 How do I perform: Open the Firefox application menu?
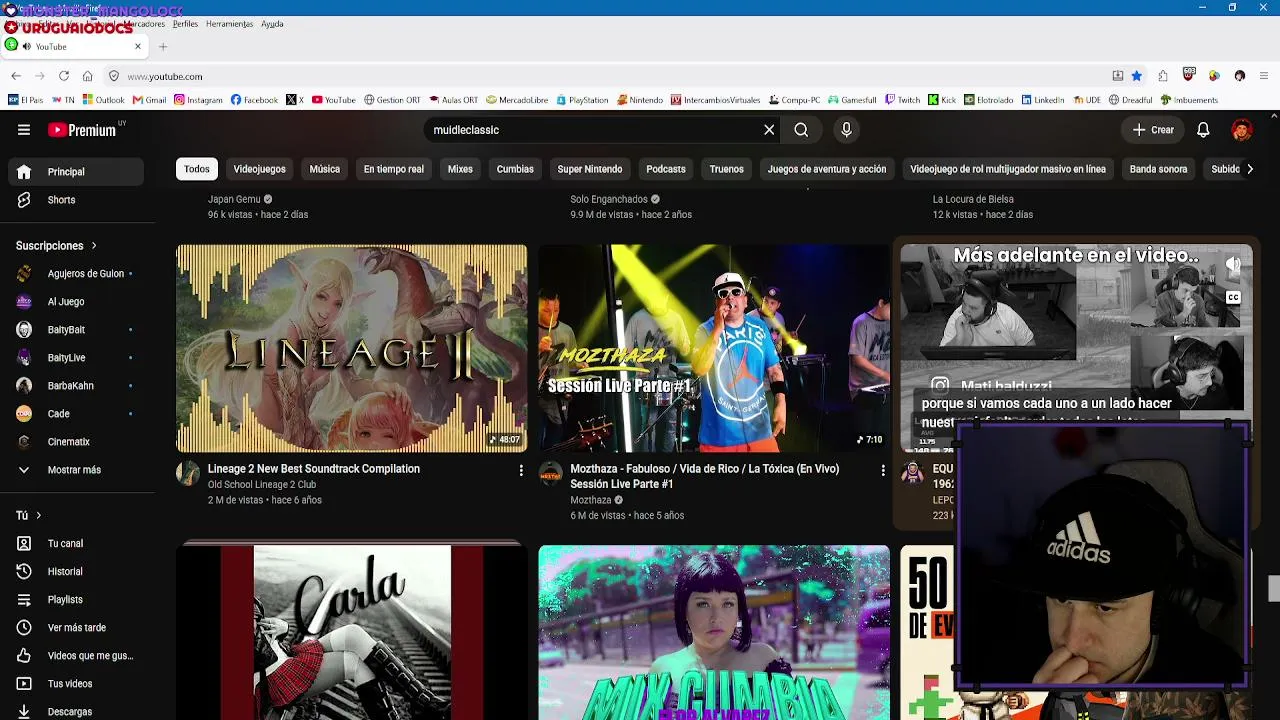point(1265,76)
